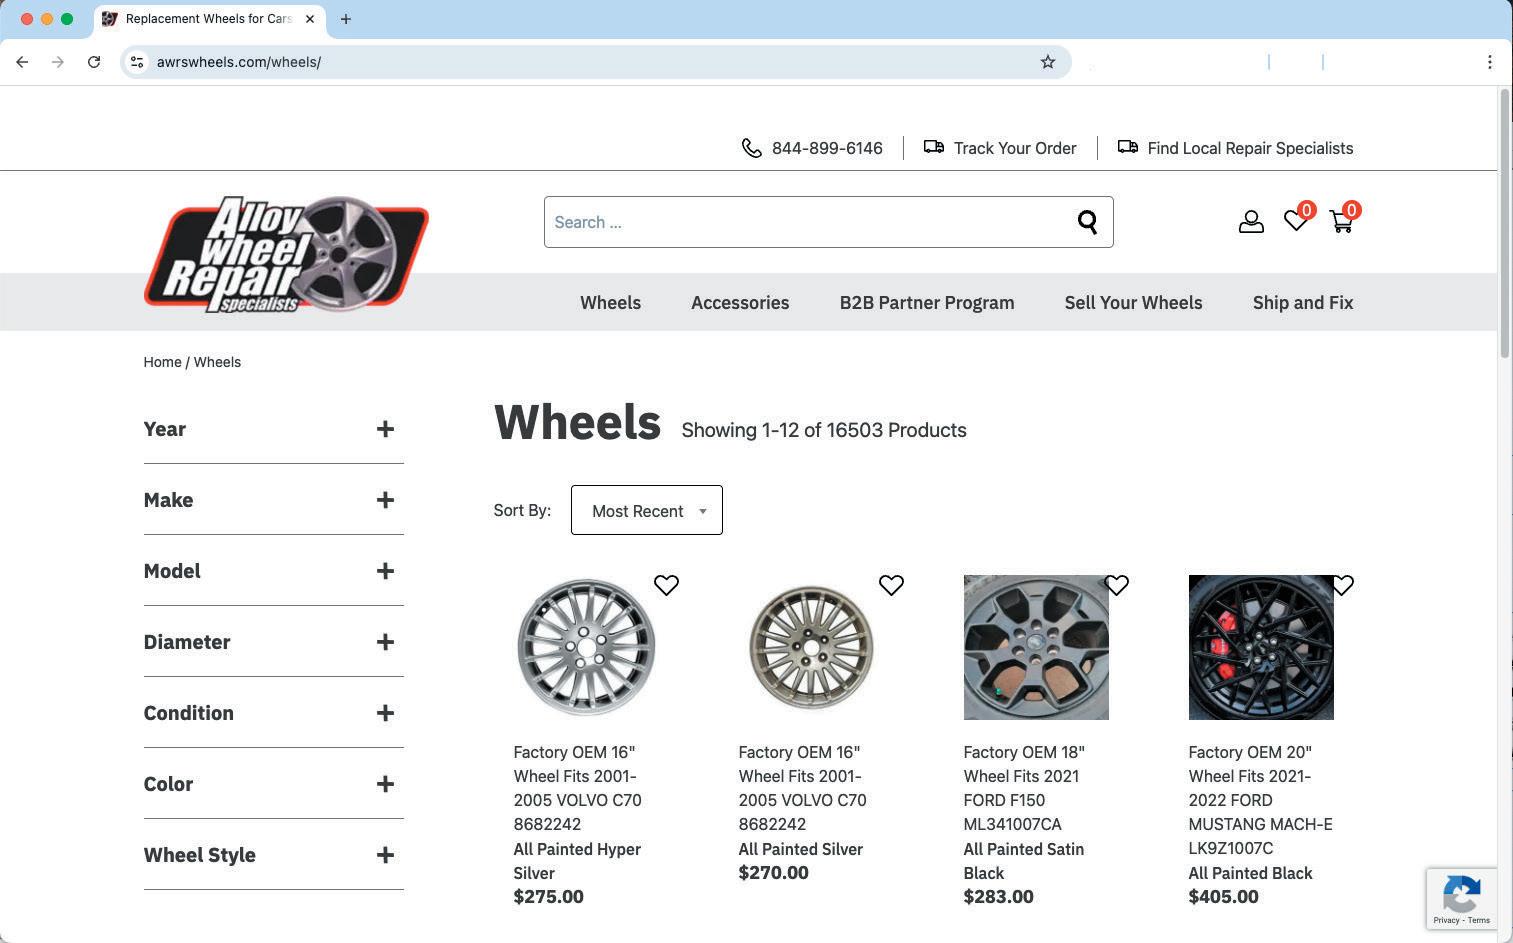Viewport: 1513px width, 943px height.
Task: Open the Wheels menu item
Action: pos(610,303)
